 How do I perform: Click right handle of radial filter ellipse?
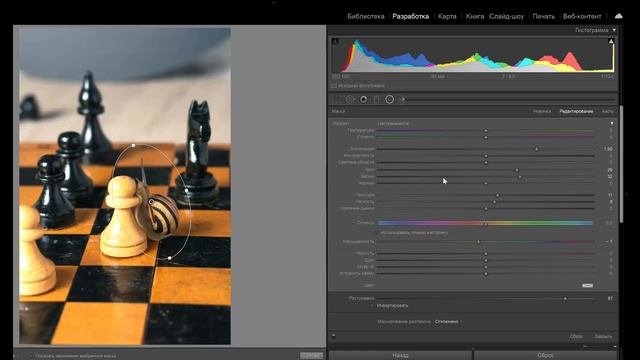click(187, 190)
